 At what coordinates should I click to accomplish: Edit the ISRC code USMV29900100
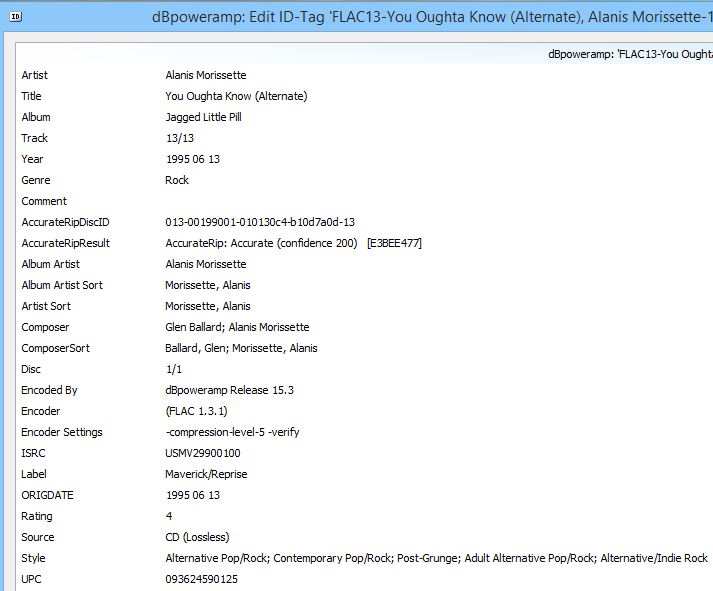202,453
